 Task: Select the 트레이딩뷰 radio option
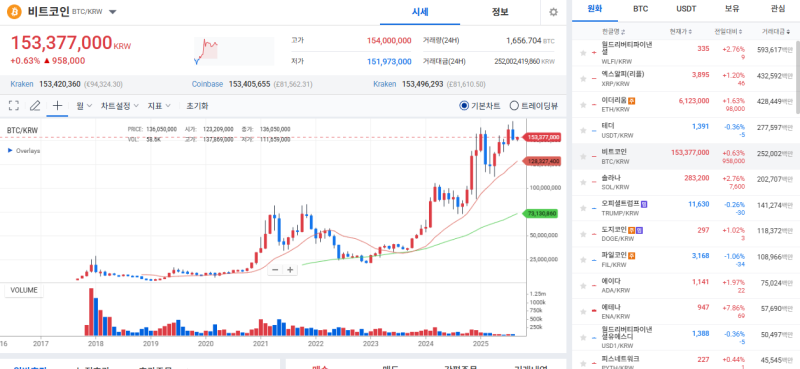tap(534, 106)
